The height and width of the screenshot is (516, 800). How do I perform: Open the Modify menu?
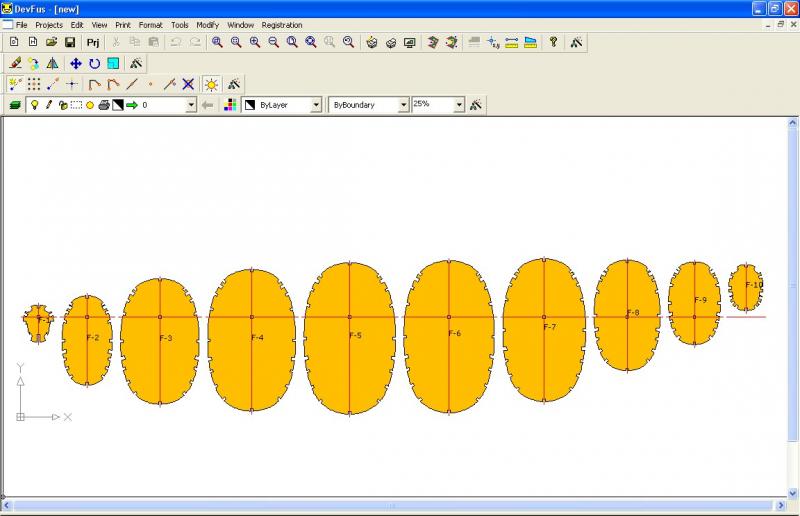click(207, 24)
